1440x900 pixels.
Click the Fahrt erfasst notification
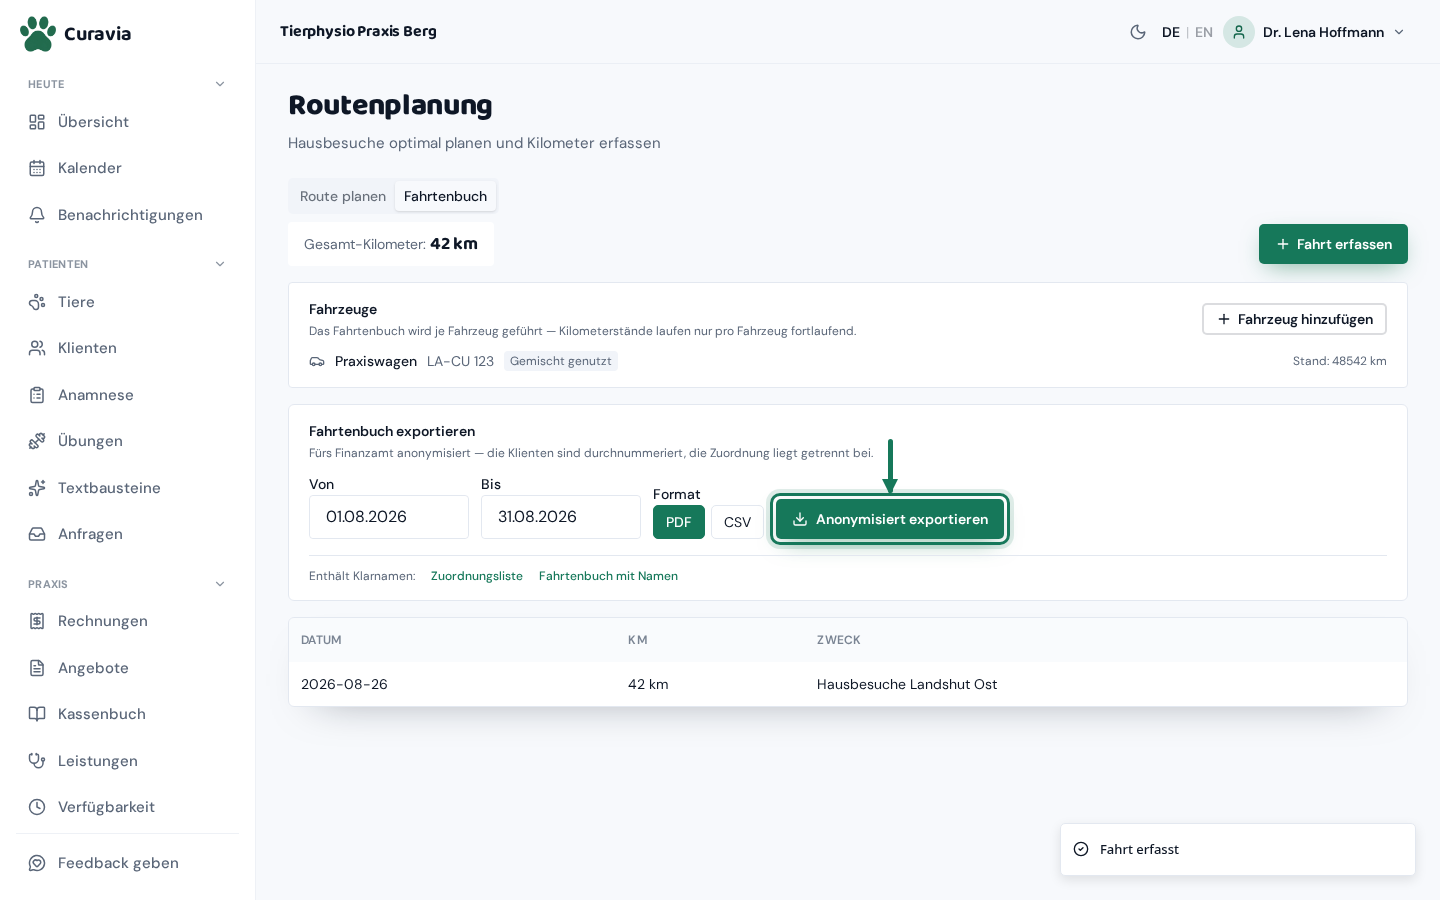(1238, 849)
